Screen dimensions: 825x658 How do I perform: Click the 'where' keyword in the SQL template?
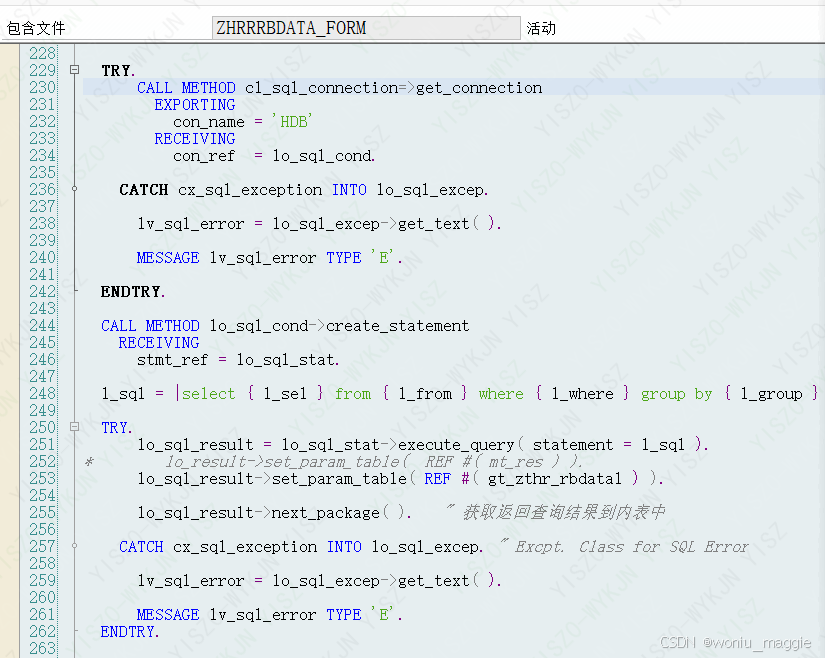coord(501,394)
